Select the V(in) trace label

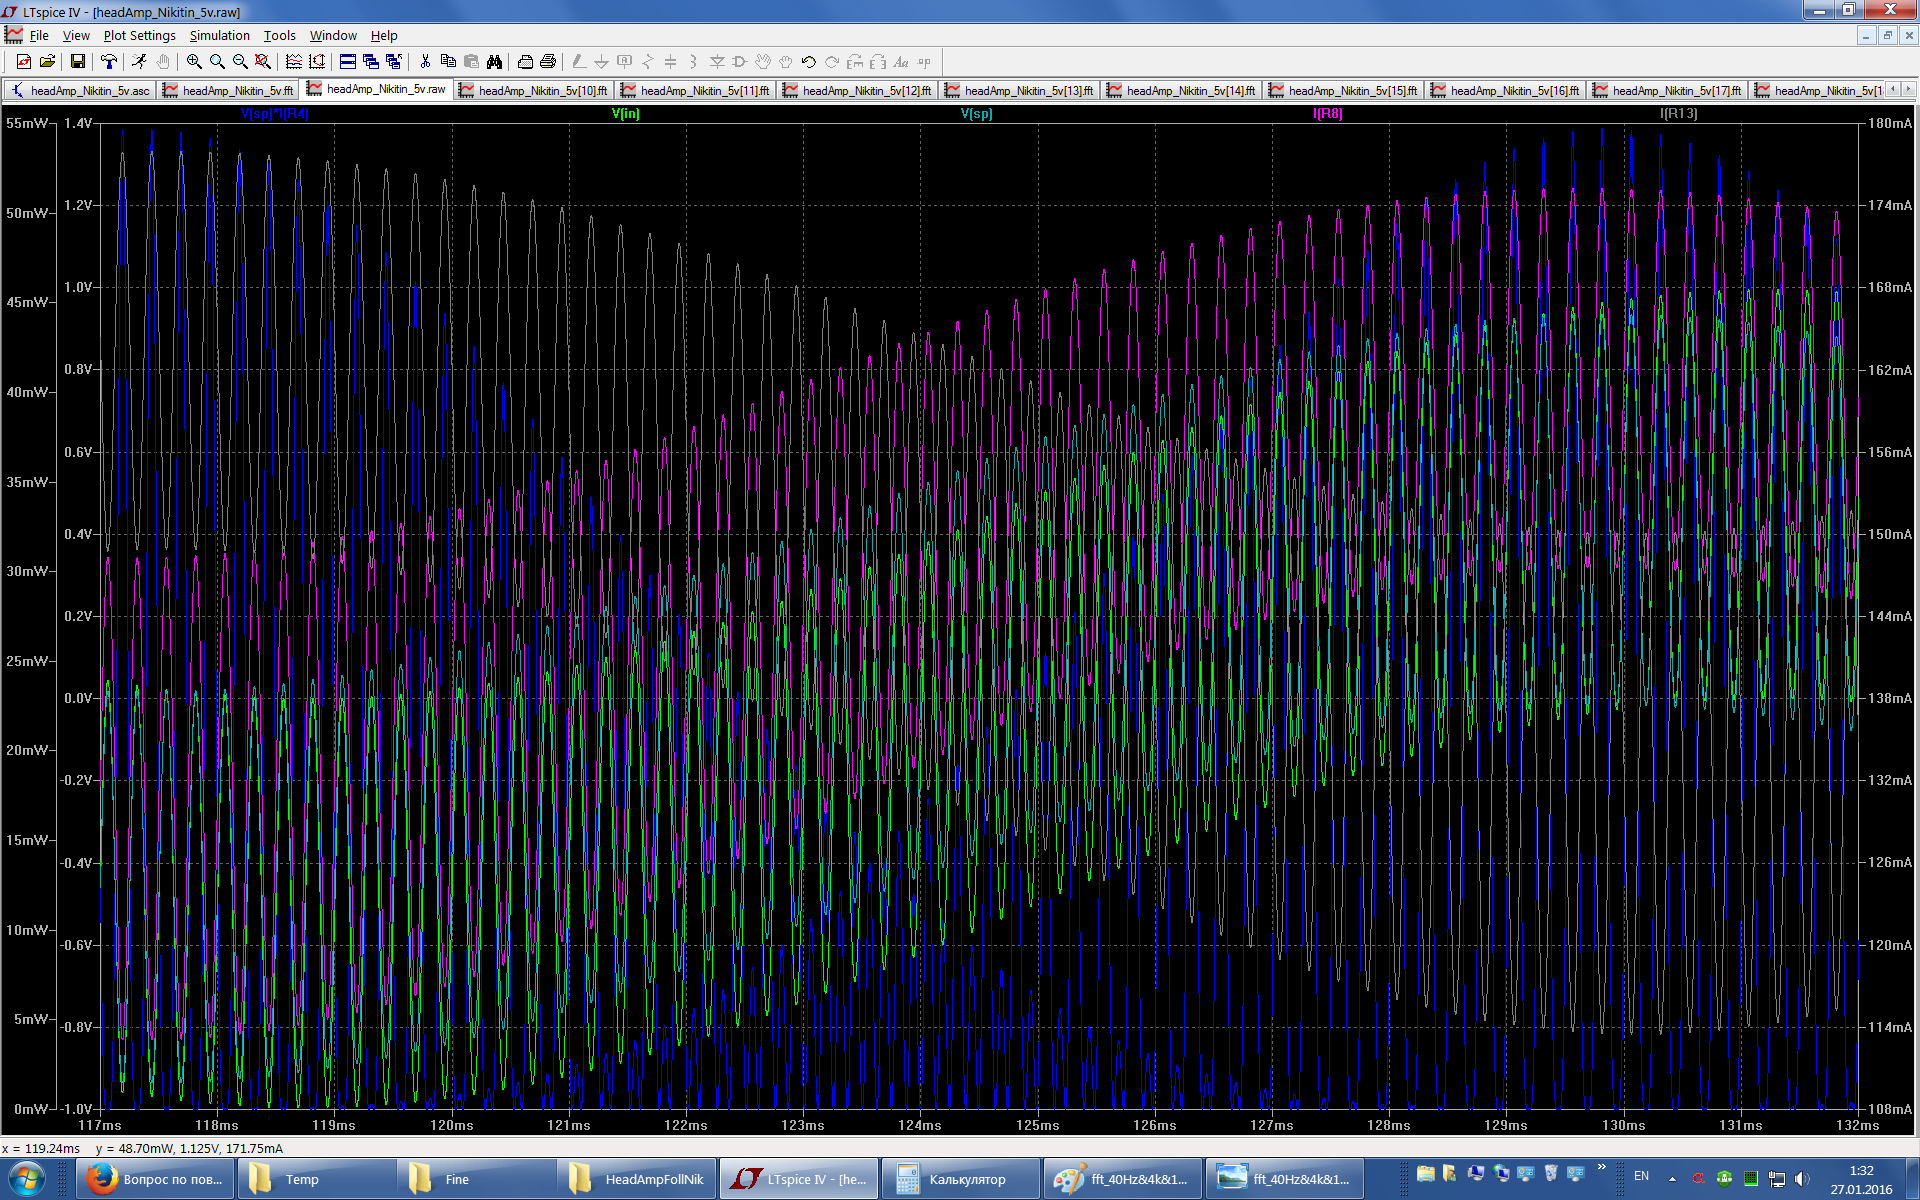click(x=625, y=114)
